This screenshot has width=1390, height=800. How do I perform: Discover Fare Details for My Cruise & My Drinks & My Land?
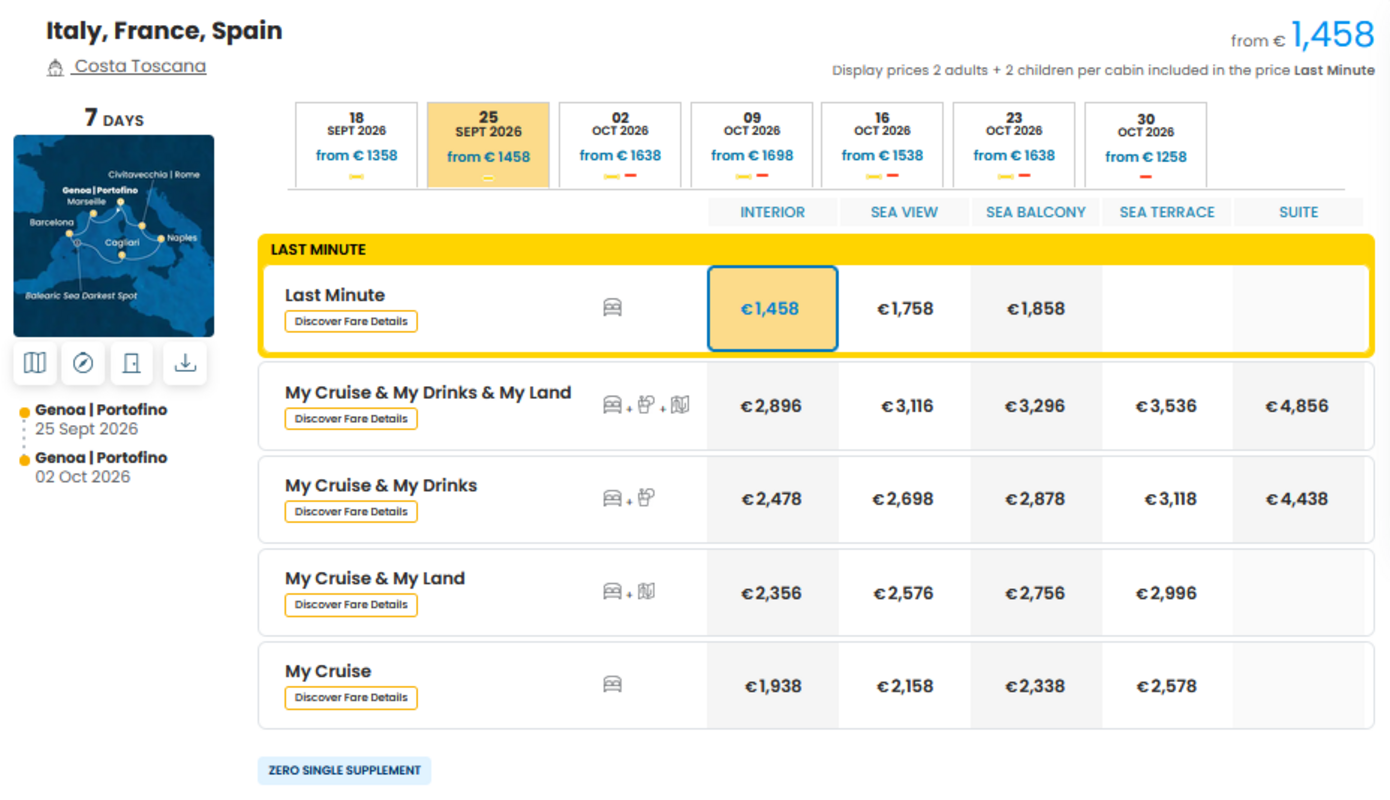coord(351,419)
